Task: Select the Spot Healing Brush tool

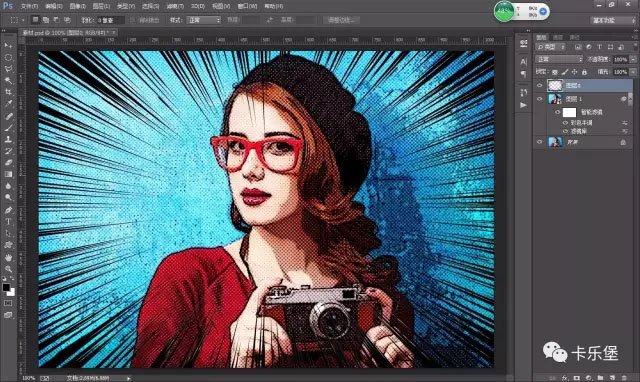Action: point(8,116)
